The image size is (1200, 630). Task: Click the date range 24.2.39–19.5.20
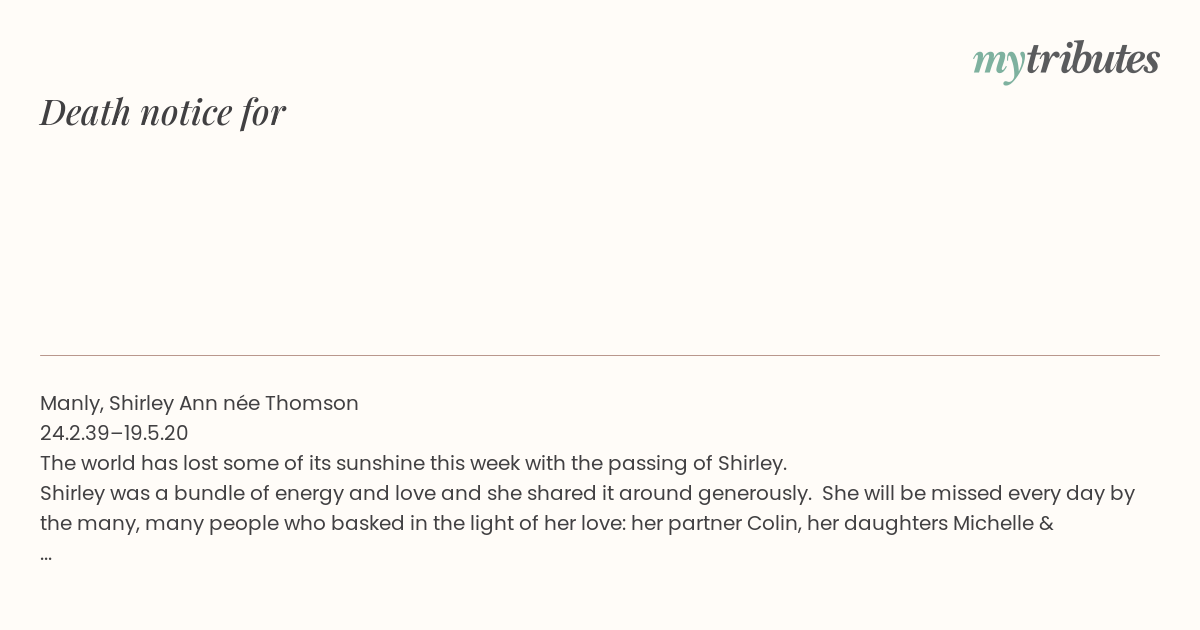[x=114, y=434]
